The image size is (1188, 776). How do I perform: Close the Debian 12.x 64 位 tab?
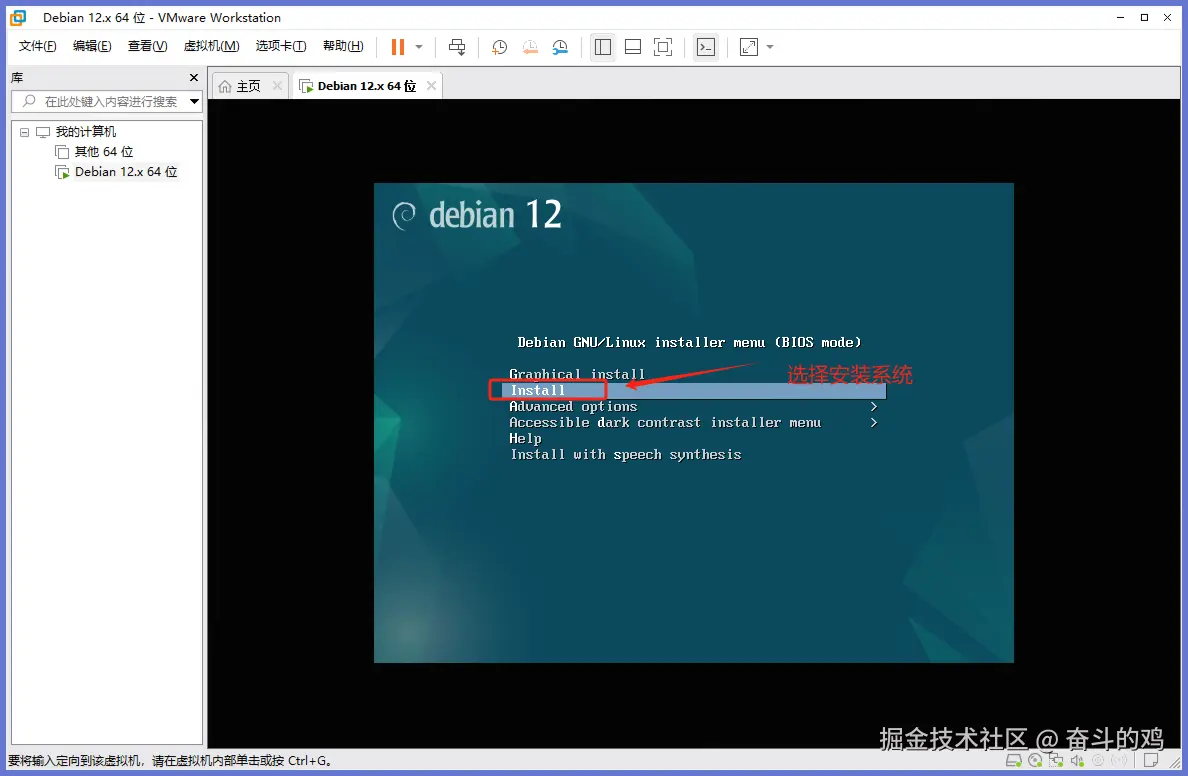(x=431, y=86)
